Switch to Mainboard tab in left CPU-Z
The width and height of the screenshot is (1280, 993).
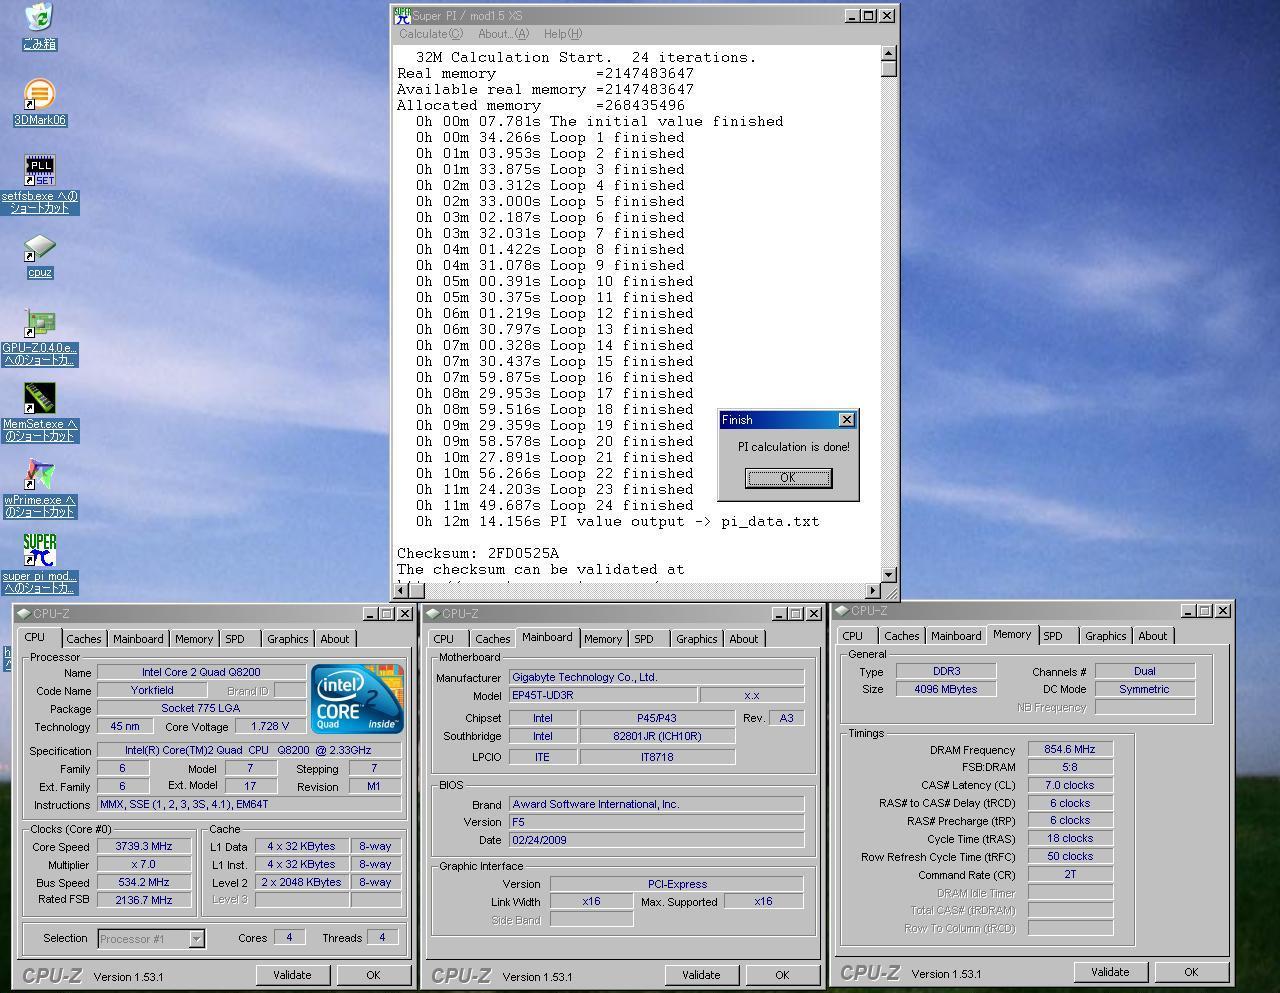point(138,639)
